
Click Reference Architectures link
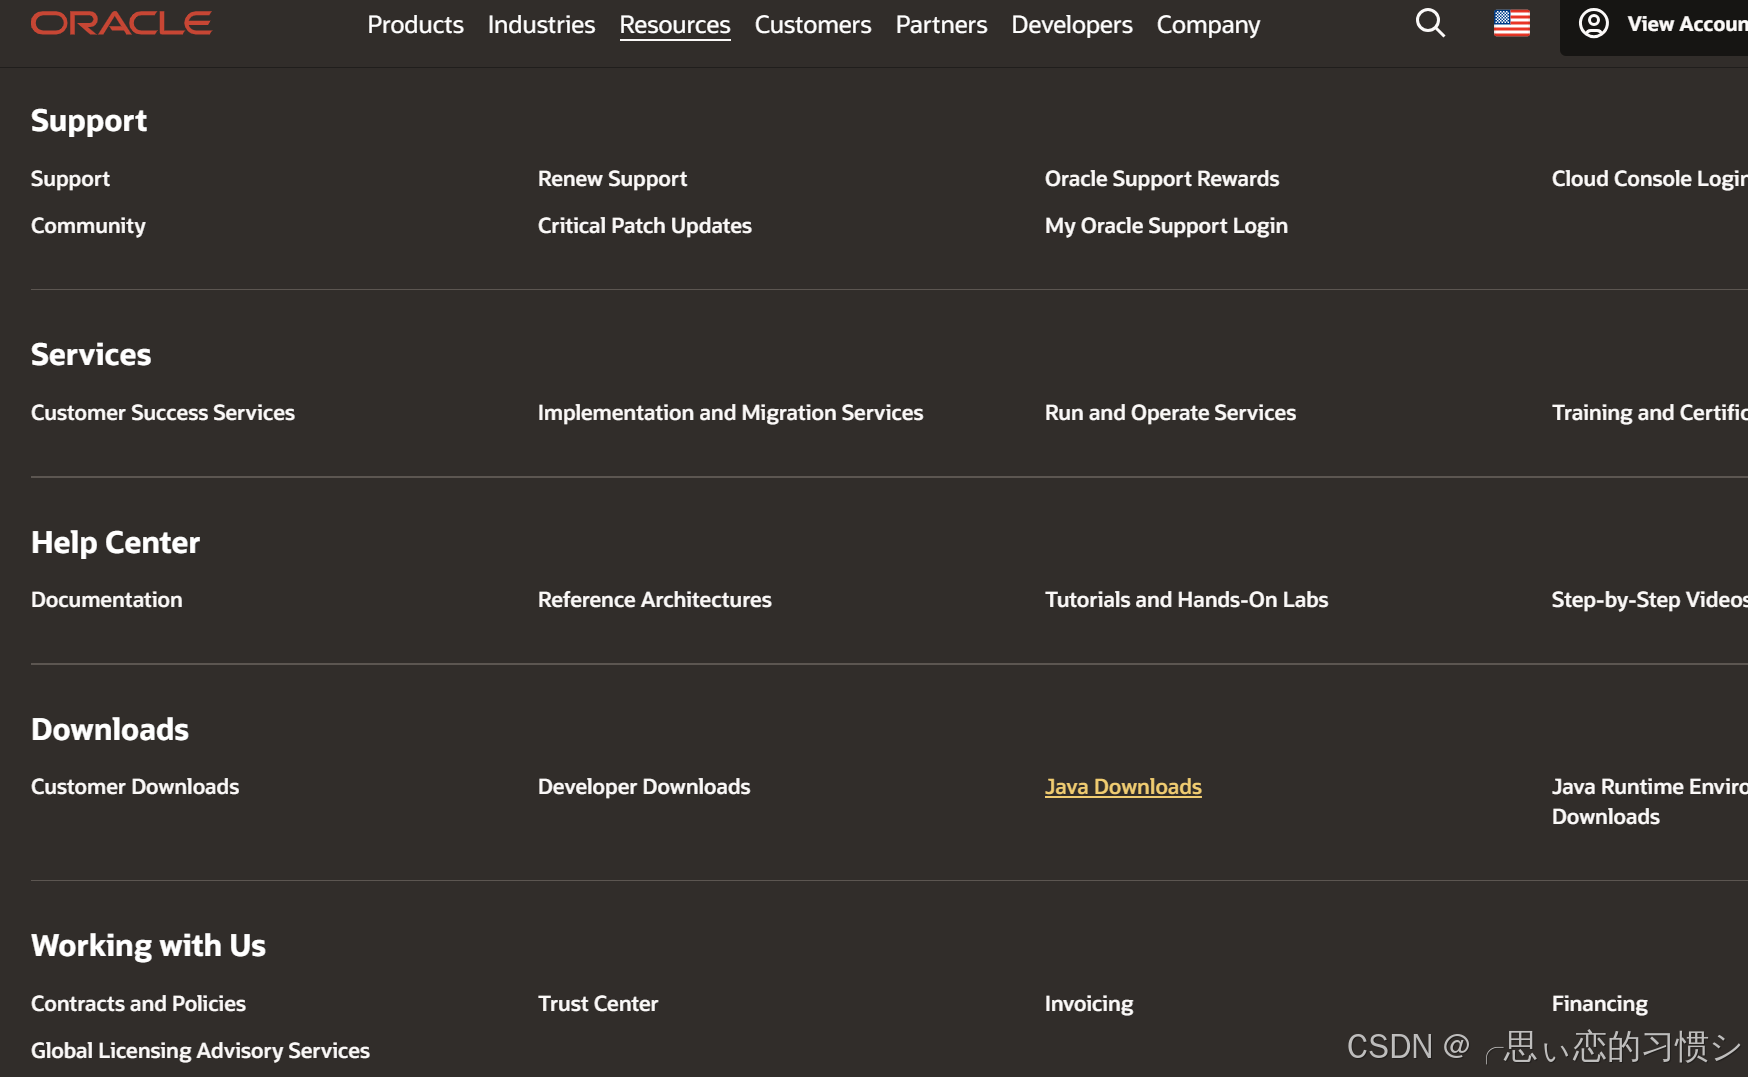click(x=655, y=600)
